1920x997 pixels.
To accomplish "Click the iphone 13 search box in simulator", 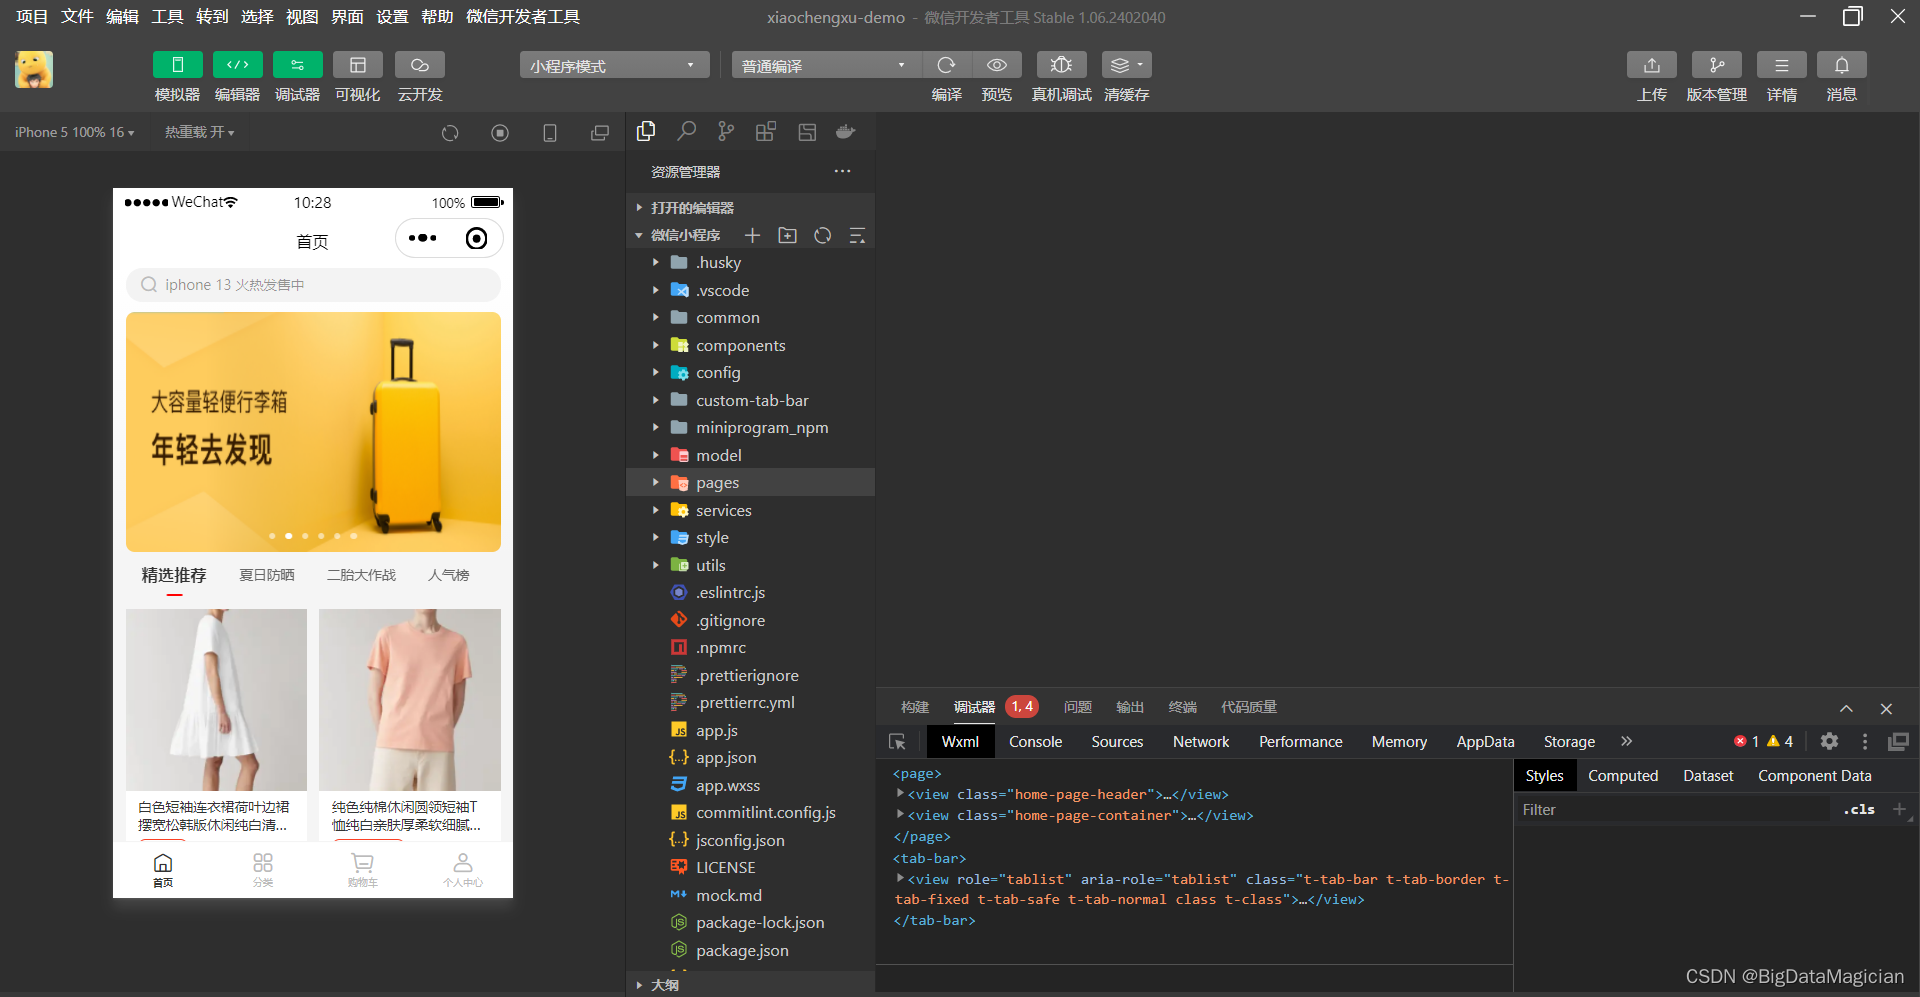I will pyautogui.click(x=313, y=285).
